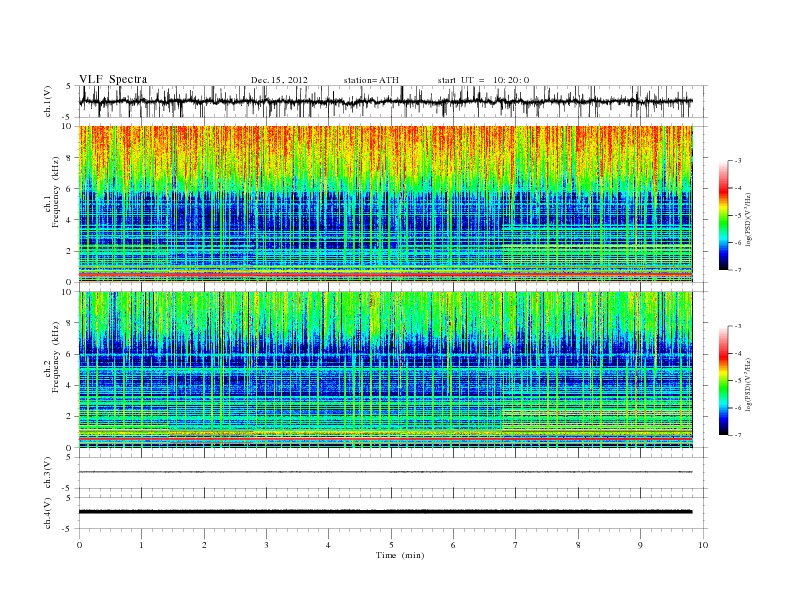Click the ch.2 spectrogram colorbar

[x=723, y=380]
